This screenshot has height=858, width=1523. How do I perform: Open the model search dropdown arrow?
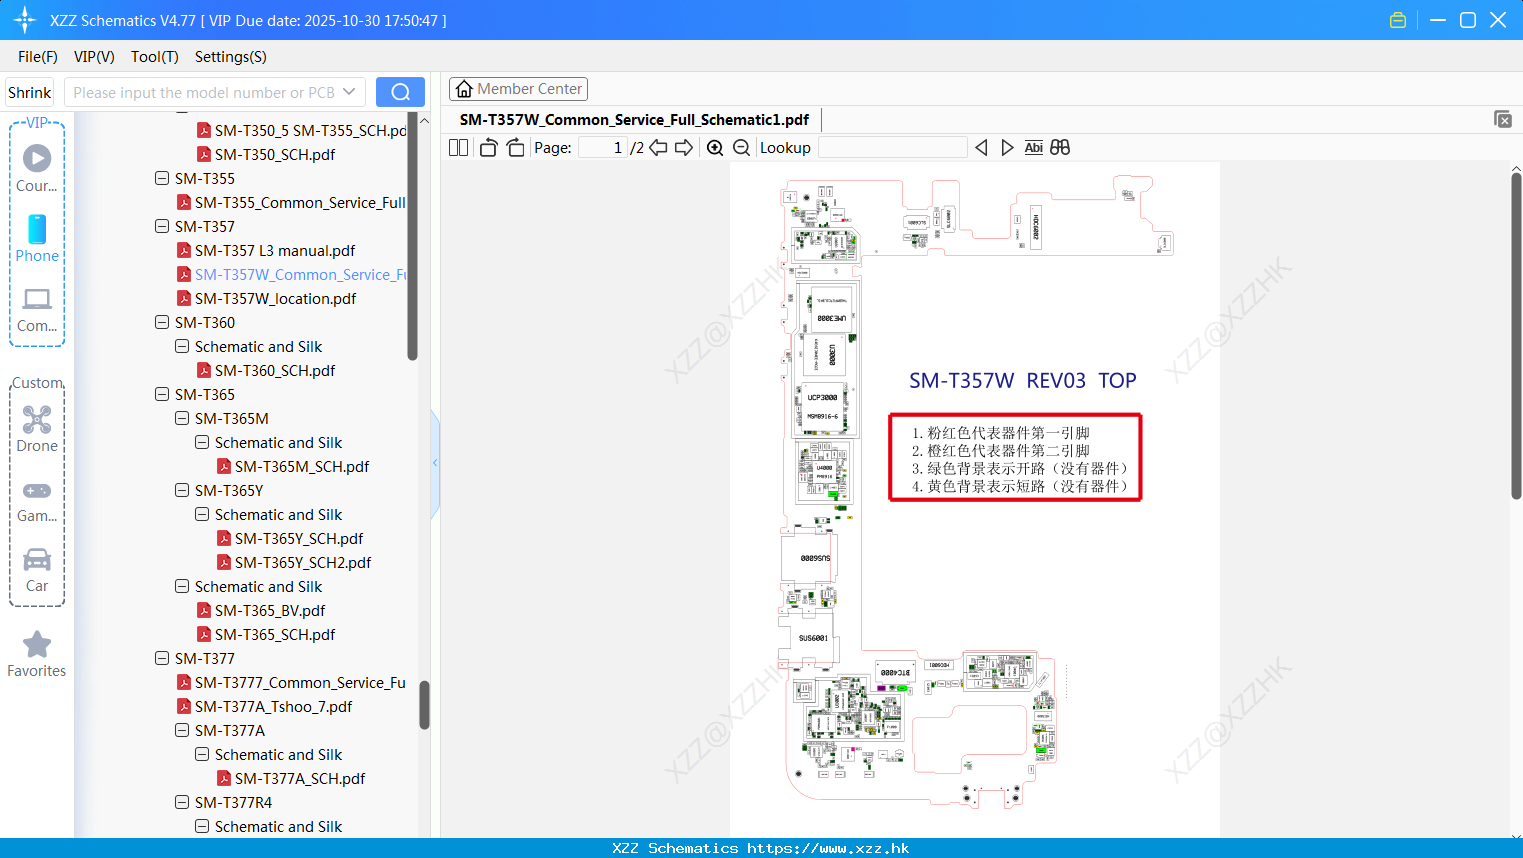pos(348,91)
